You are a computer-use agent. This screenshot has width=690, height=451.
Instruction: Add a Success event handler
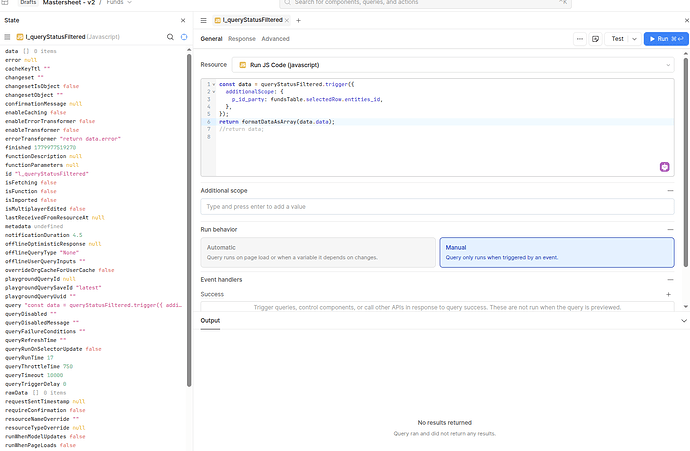click(668, 294)
